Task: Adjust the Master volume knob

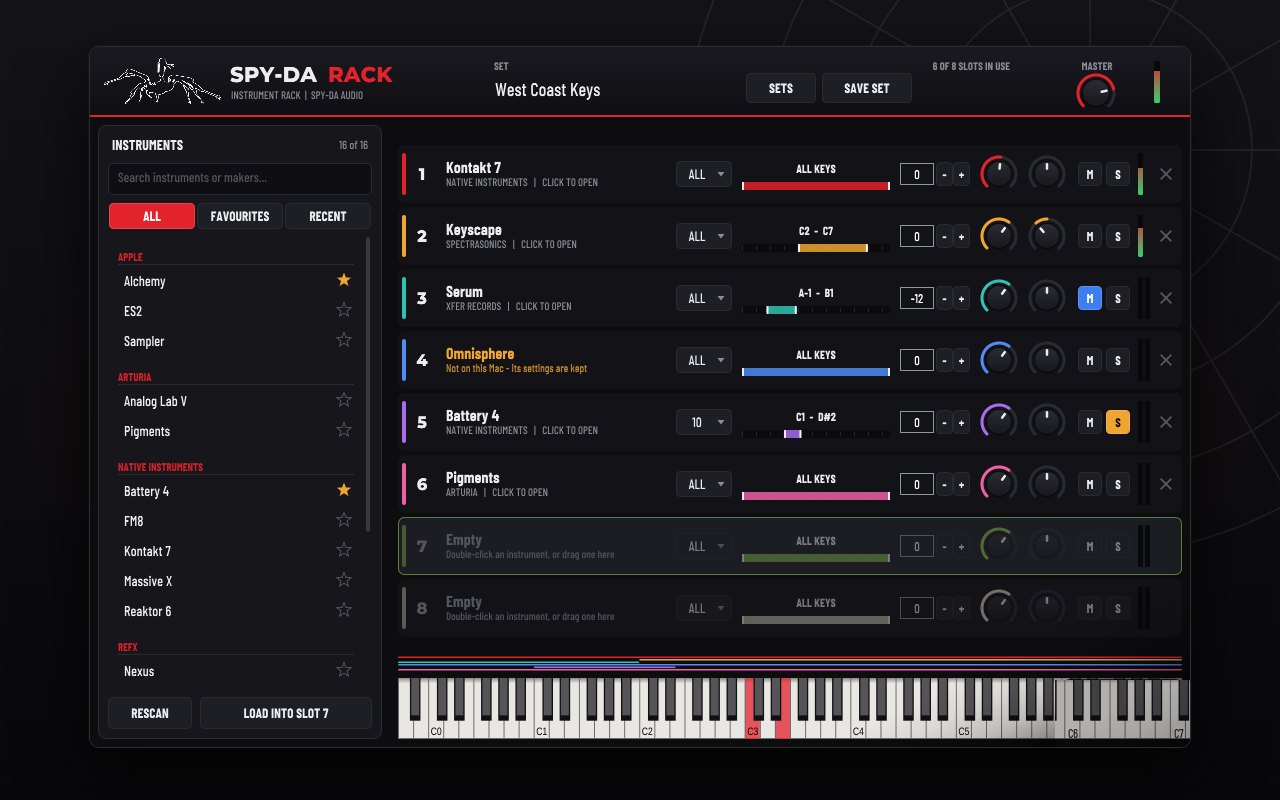Action: [x=1096, y=93]
